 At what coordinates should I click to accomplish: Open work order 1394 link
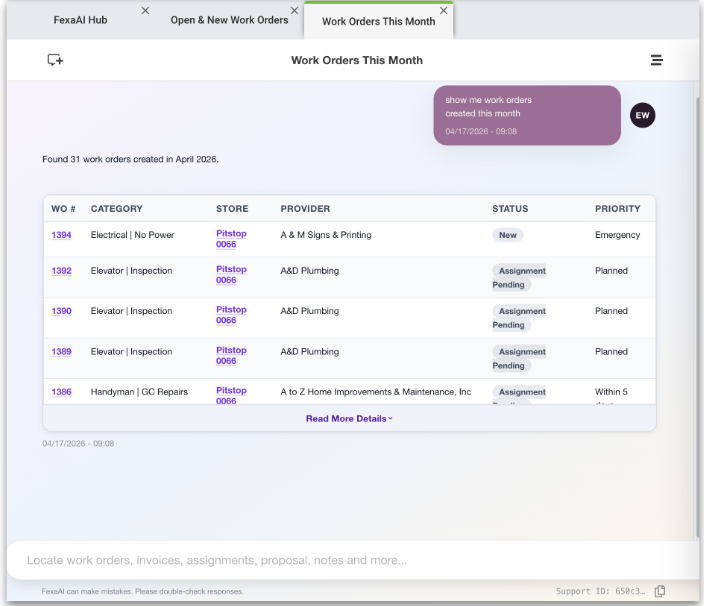coord(61,235)
